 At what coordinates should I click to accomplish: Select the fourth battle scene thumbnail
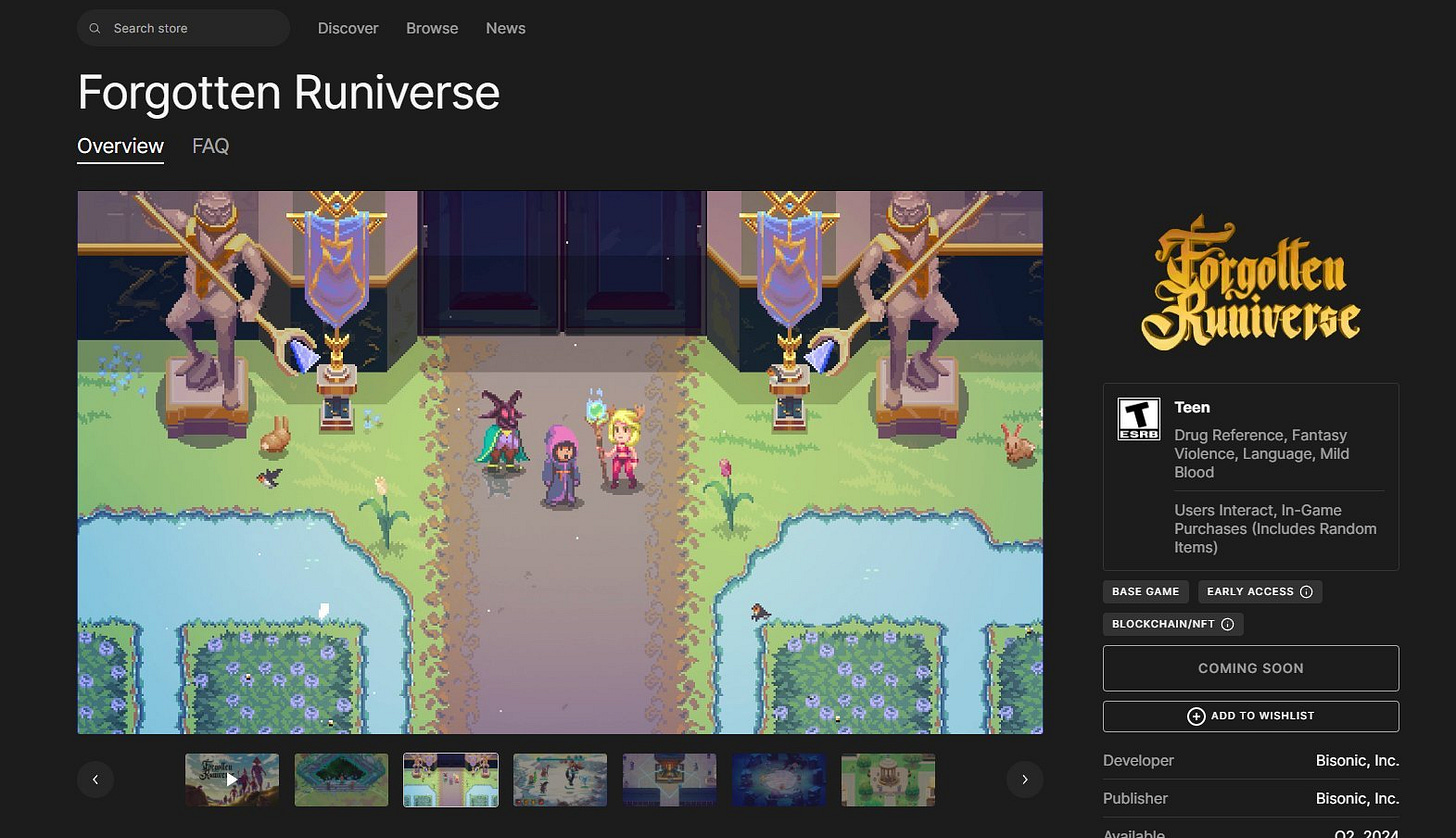tap(560, 780)
